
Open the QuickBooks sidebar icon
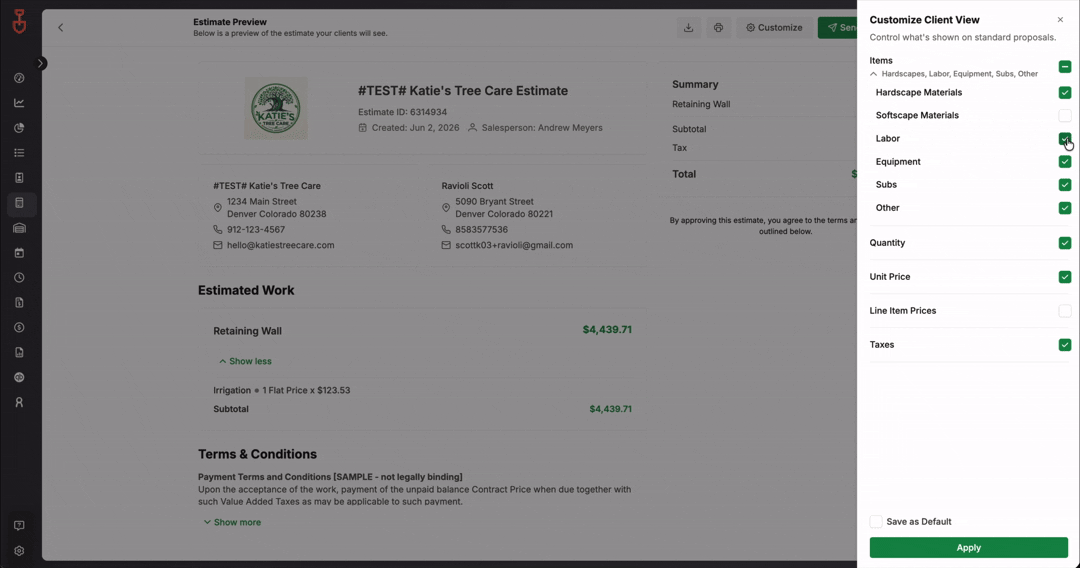coord(19,377)
